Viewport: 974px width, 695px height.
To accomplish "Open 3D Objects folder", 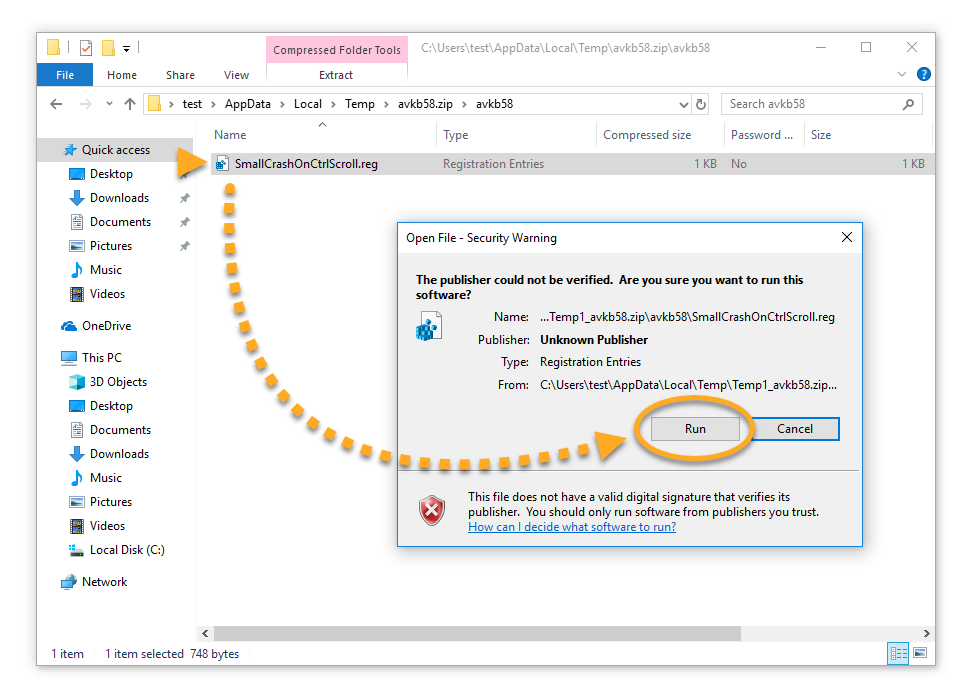I will point(118,382).
